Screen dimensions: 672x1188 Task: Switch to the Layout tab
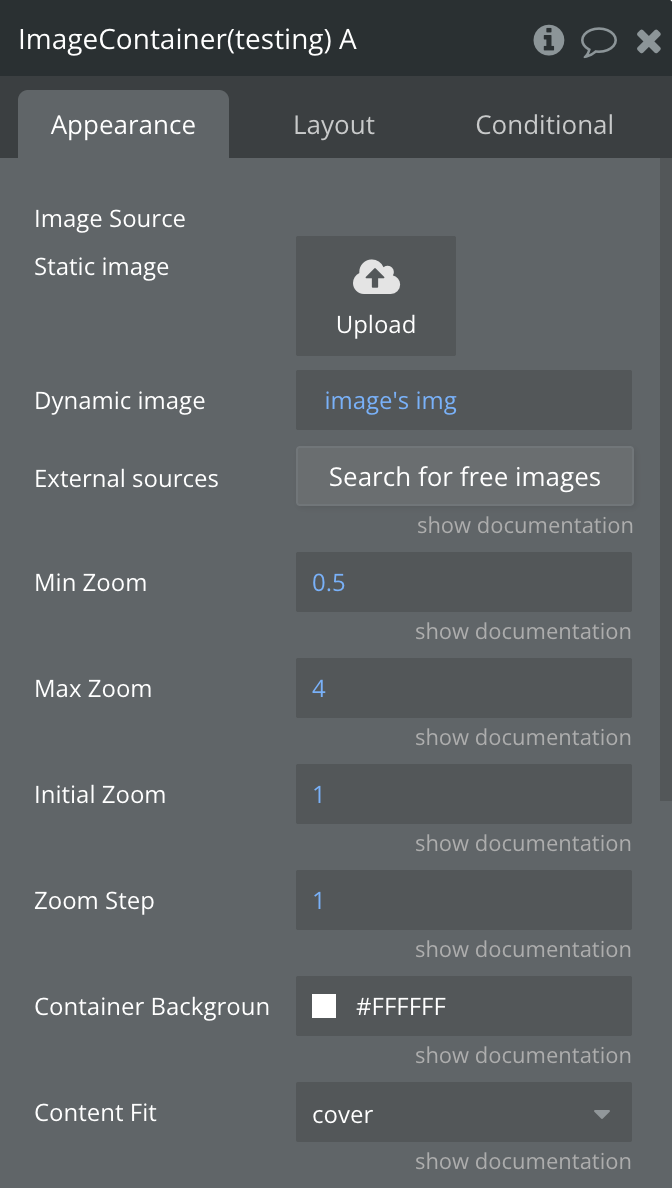click(334, 125)
